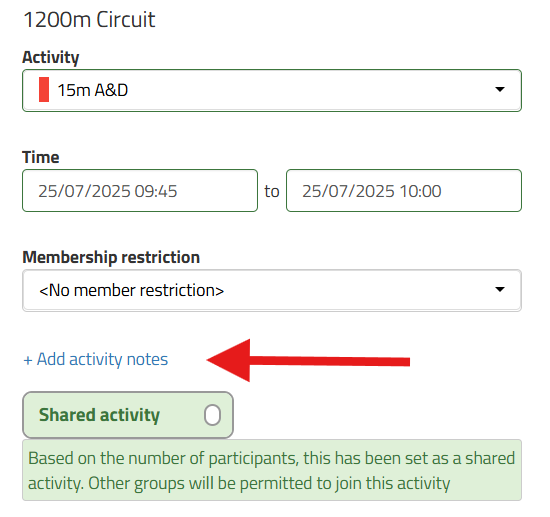550x517 pixels.
Task: Click the red arrow pointing at activity notes
Action: [308, 361]
